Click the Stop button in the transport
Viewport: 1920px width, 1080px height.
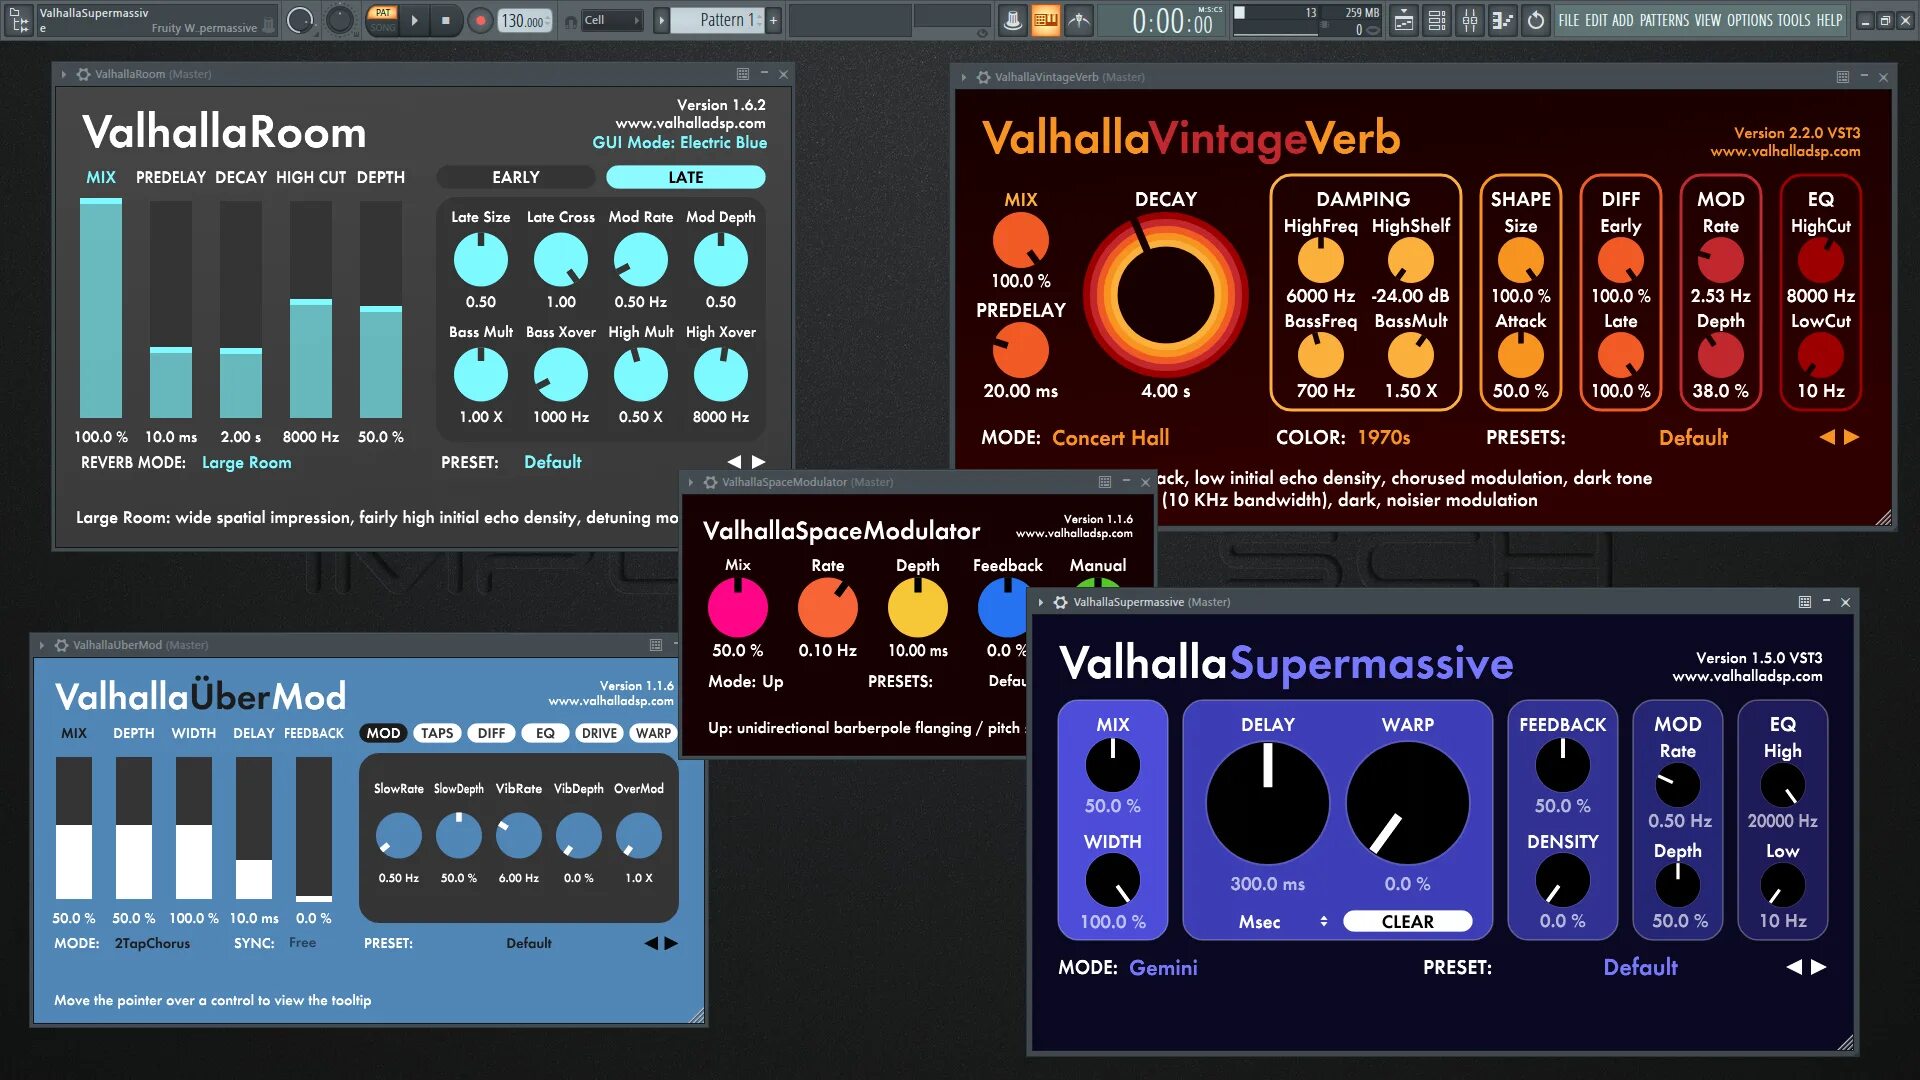click(445, 20)
